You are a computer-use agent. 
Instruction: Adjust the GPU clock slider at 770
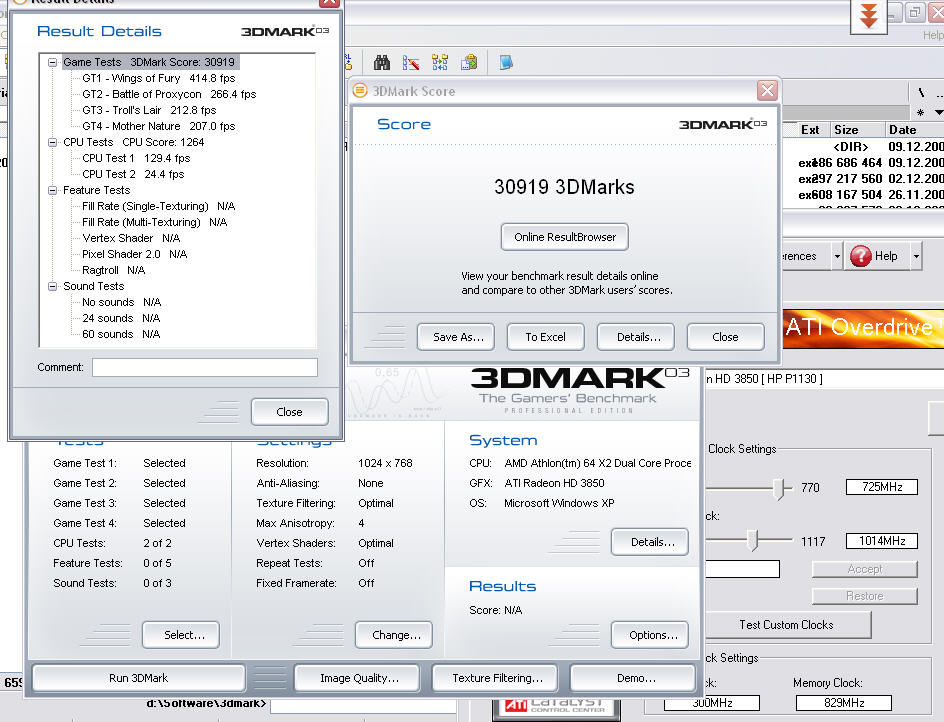pos(779,488)
